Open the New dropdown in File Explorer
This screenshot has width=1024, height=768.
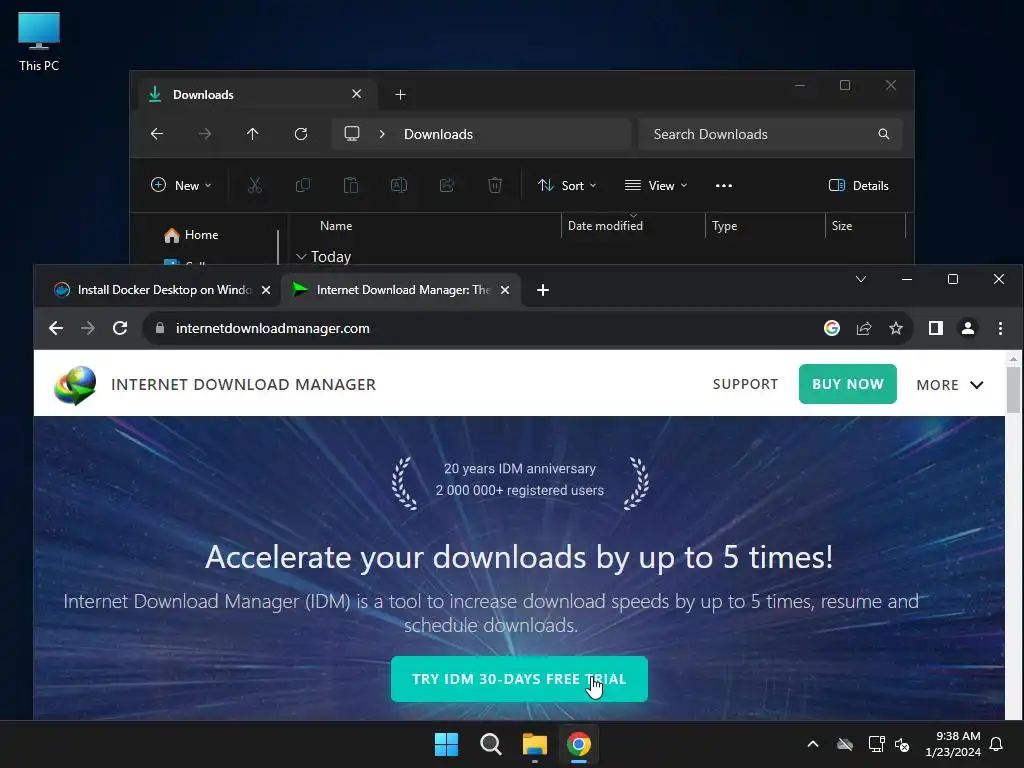181,185
